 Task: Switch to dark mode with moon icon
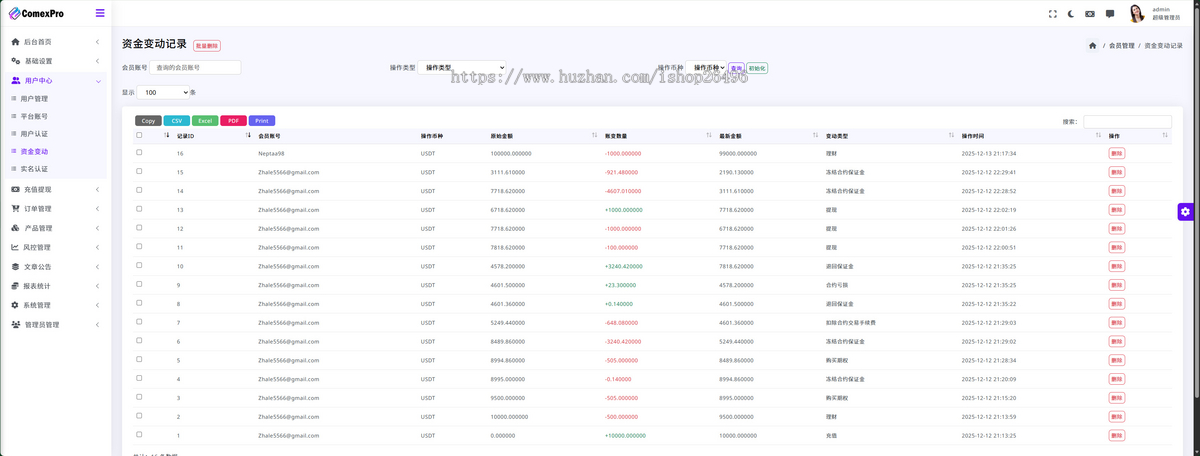click(1071, 14)
